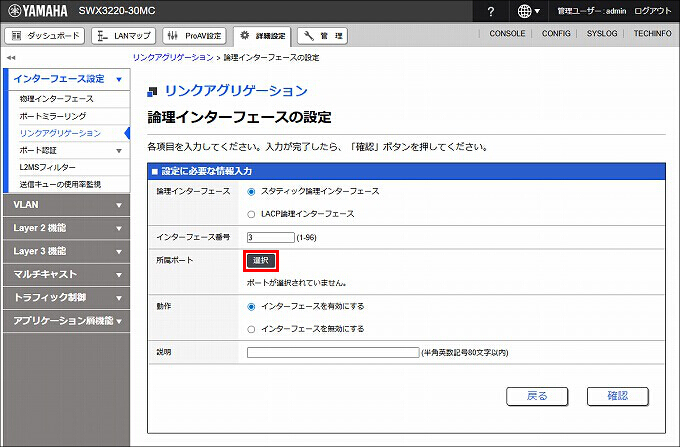
Task: Click the Yamaha logo
Action: tap(38, 10)
